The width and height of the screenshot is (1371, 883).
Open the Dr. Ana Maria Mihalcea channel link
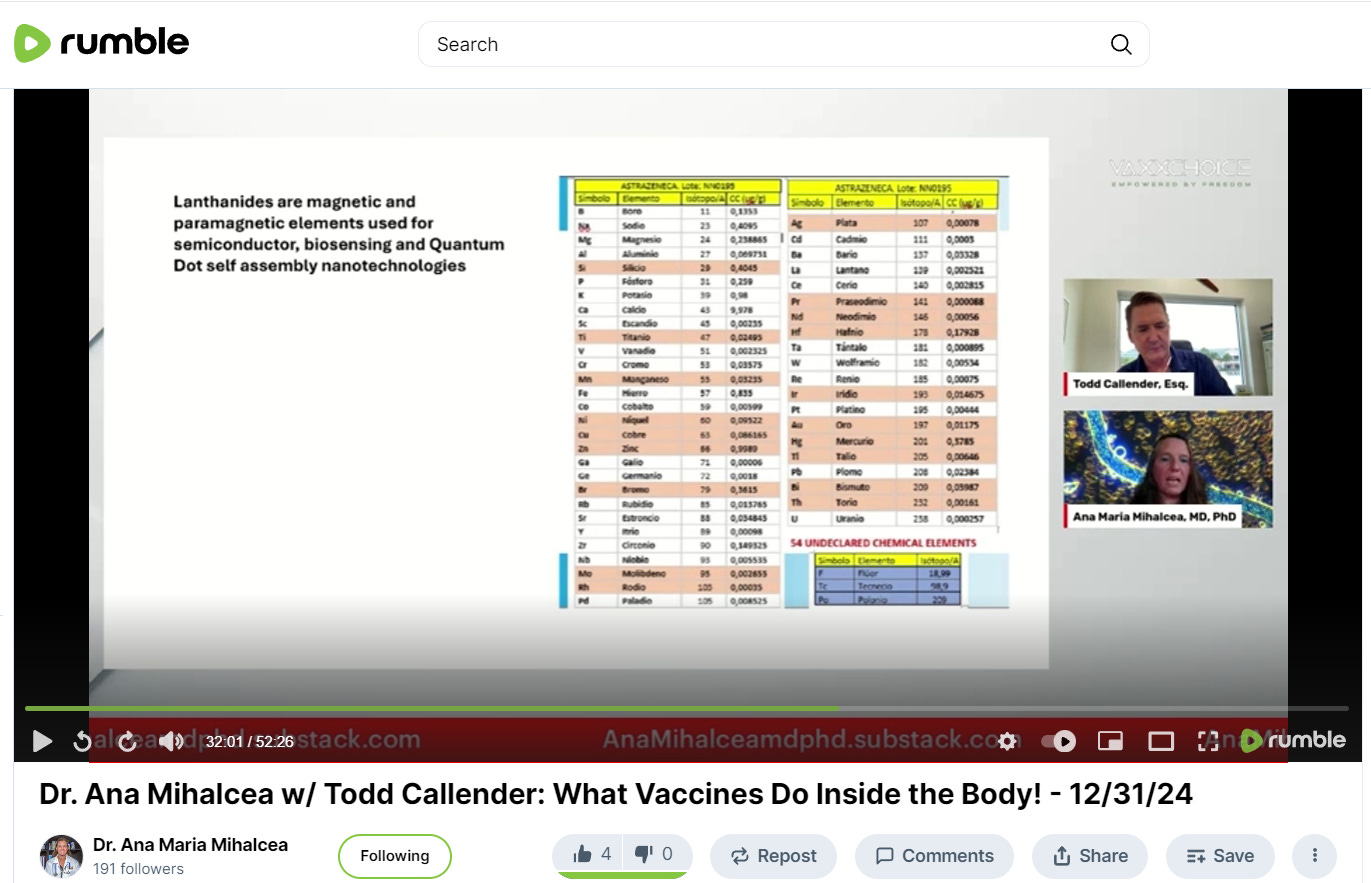tap(190, 845)
